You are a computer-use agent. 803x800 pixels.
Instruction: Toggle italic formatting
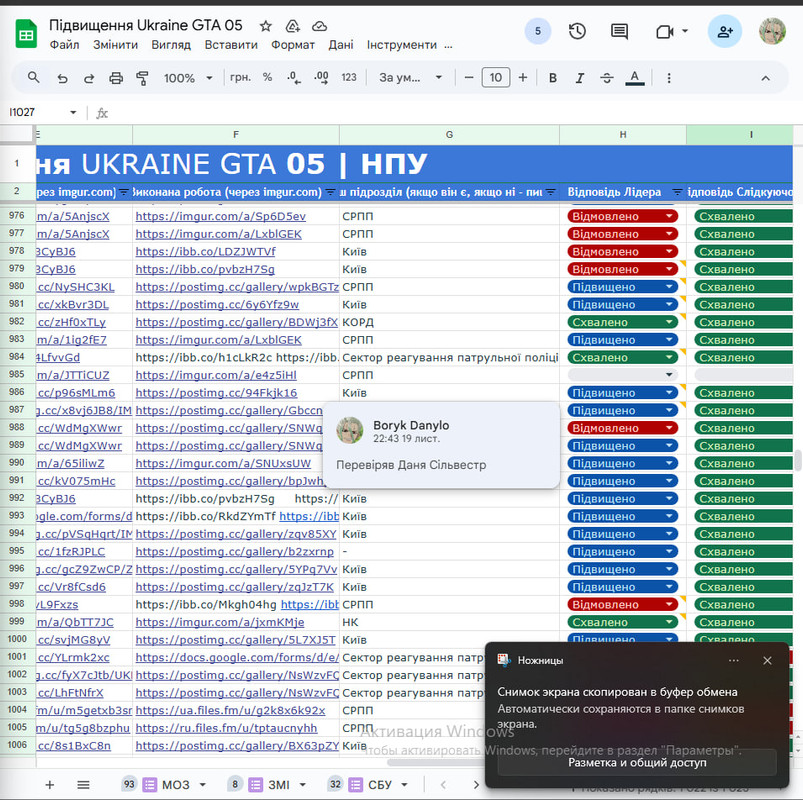pos(579,78)
